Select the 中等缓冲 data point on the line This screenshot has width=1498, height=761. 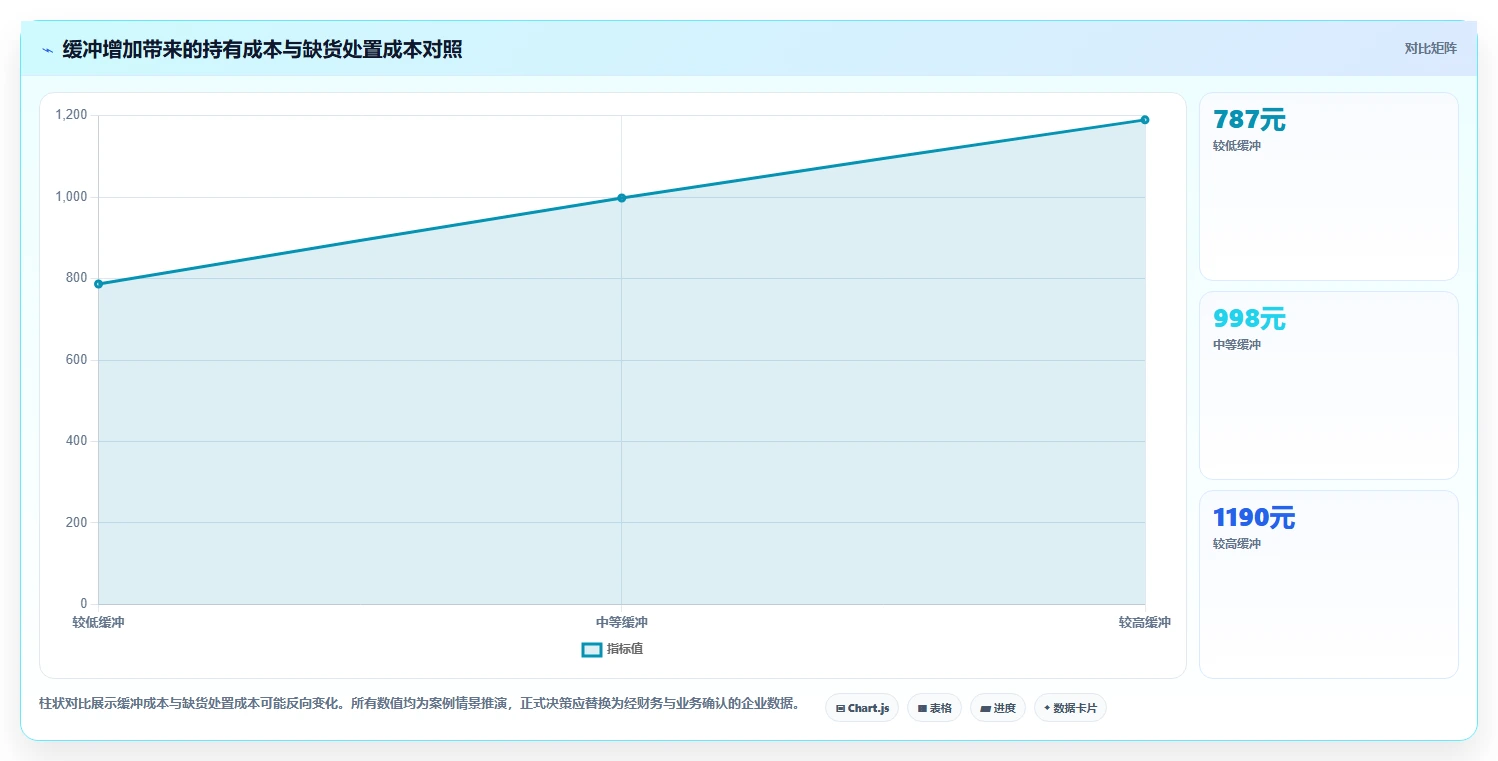[x=622, y=198]
